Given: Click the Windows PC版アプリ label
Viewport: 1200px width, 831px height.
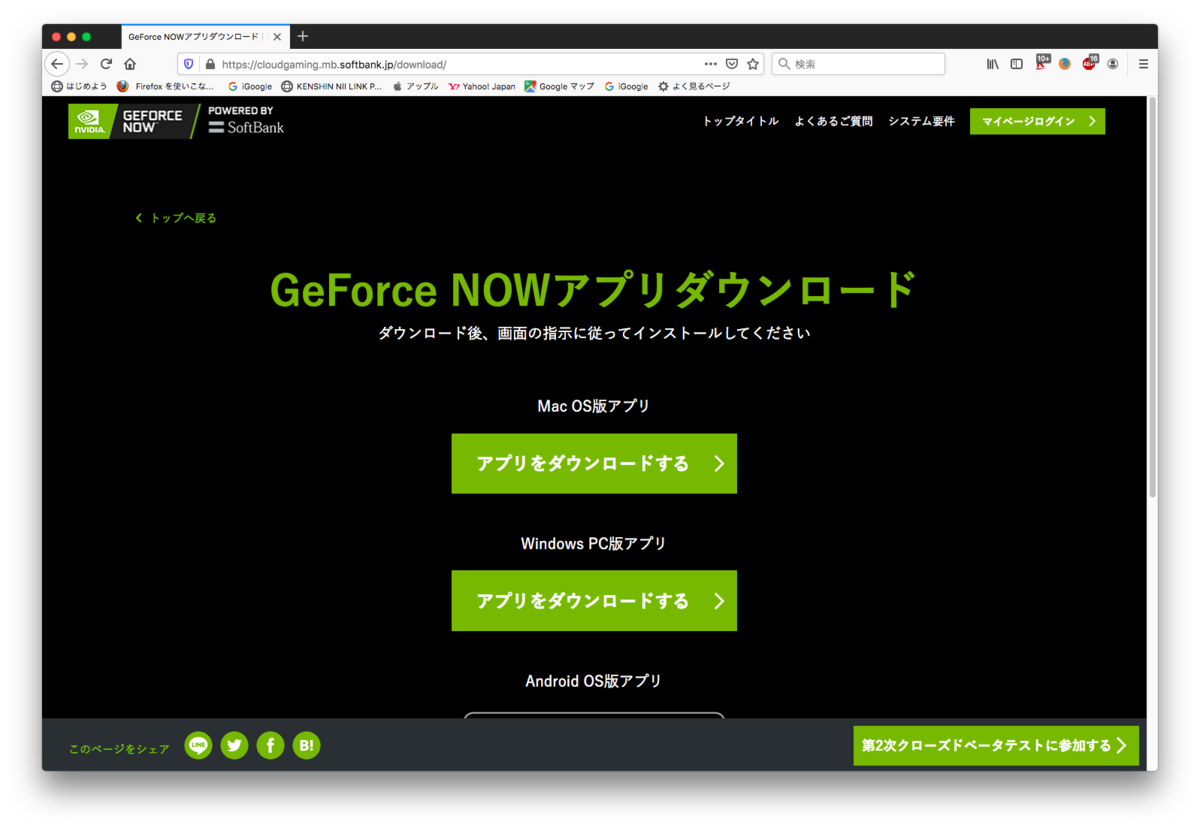Looking at the screenshot, I should coord(594,543).
